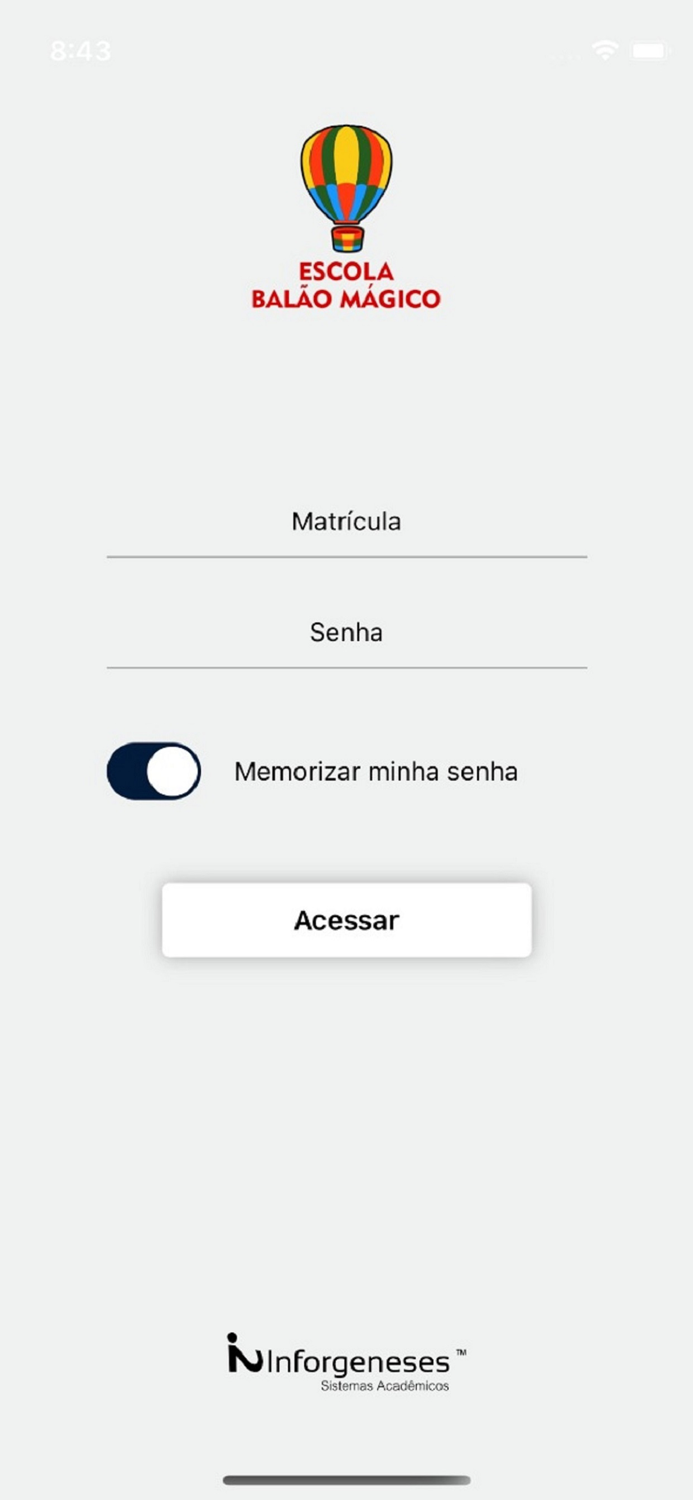Tap the home indicator bar
Viewport: 693px width, 1500px height.
[346, 1478]
